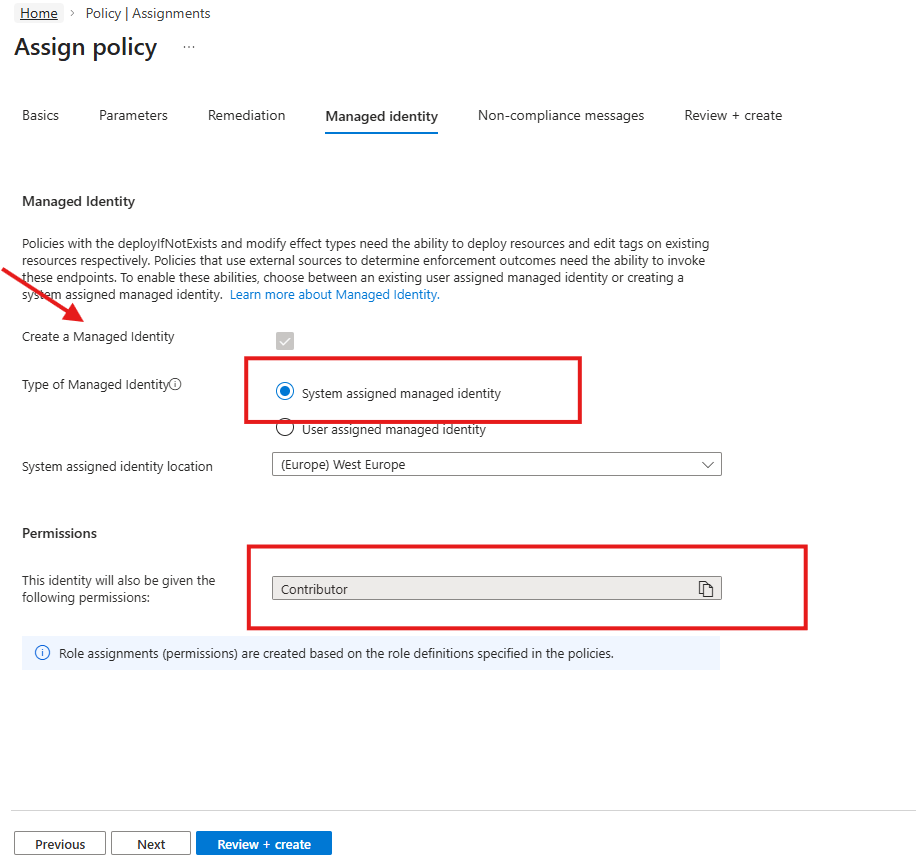Select System assigned managed identity option
Image resolution: width=916 pixels, height=862 pixels.
(x=285, y=392)
